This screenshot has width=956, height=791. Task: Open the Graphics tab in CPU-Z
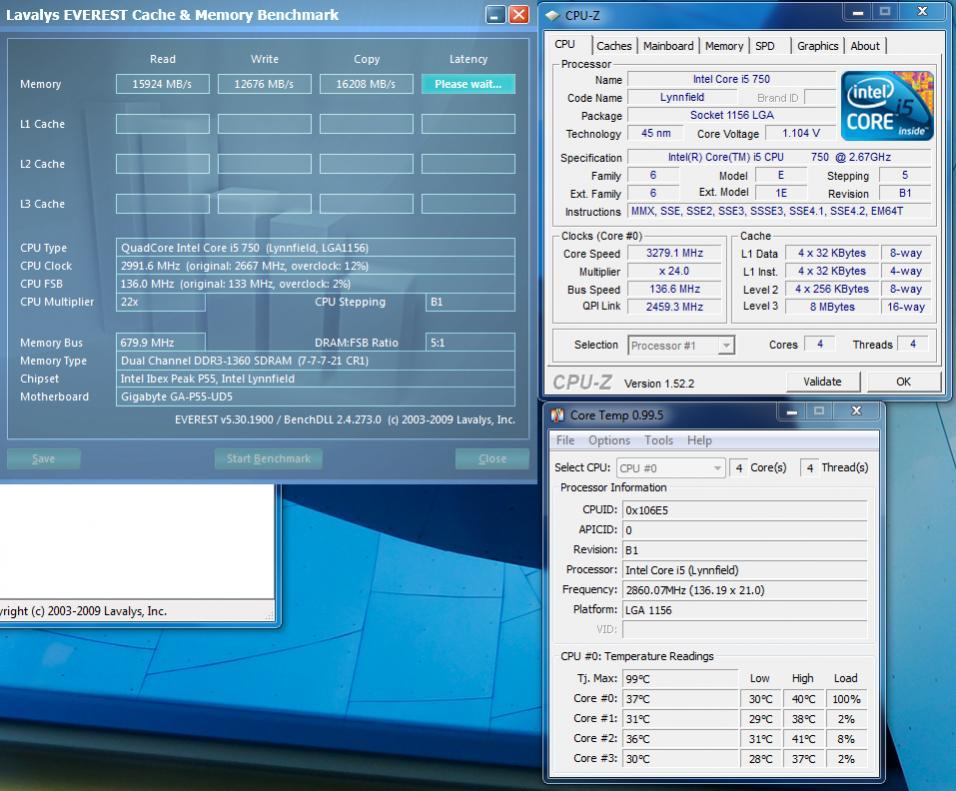(x=817, y=46)
